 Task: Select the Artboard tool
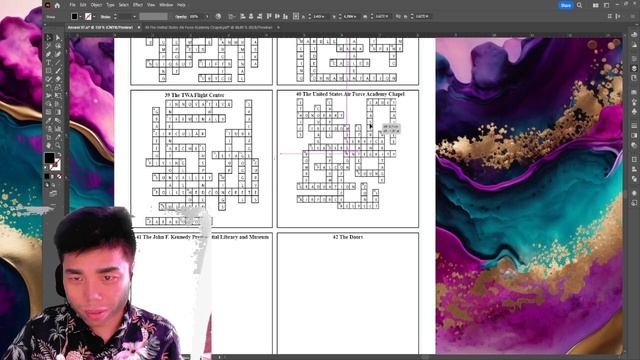coord(49,136)
